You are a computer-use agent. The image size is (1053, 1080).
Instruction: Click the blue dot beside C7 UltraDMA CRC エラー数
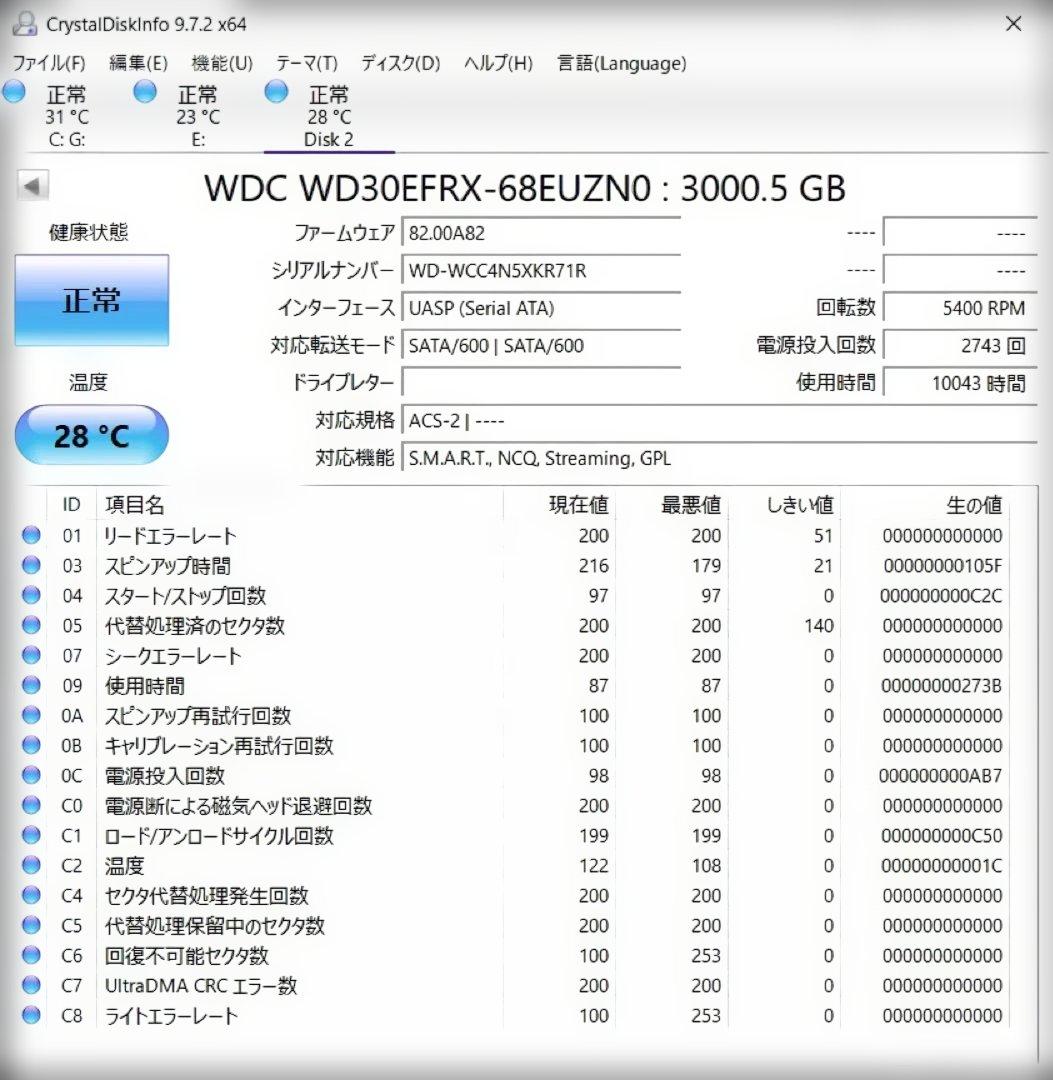pyautogui.click(x=30, y=986)
